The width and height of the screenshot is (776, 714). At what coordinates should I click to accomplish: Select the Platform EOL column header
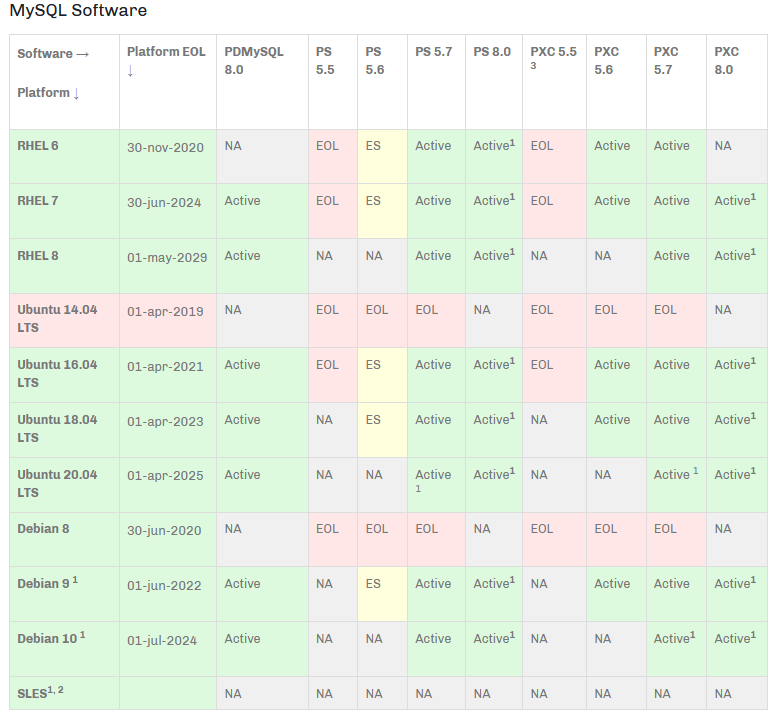pos(168,82)
